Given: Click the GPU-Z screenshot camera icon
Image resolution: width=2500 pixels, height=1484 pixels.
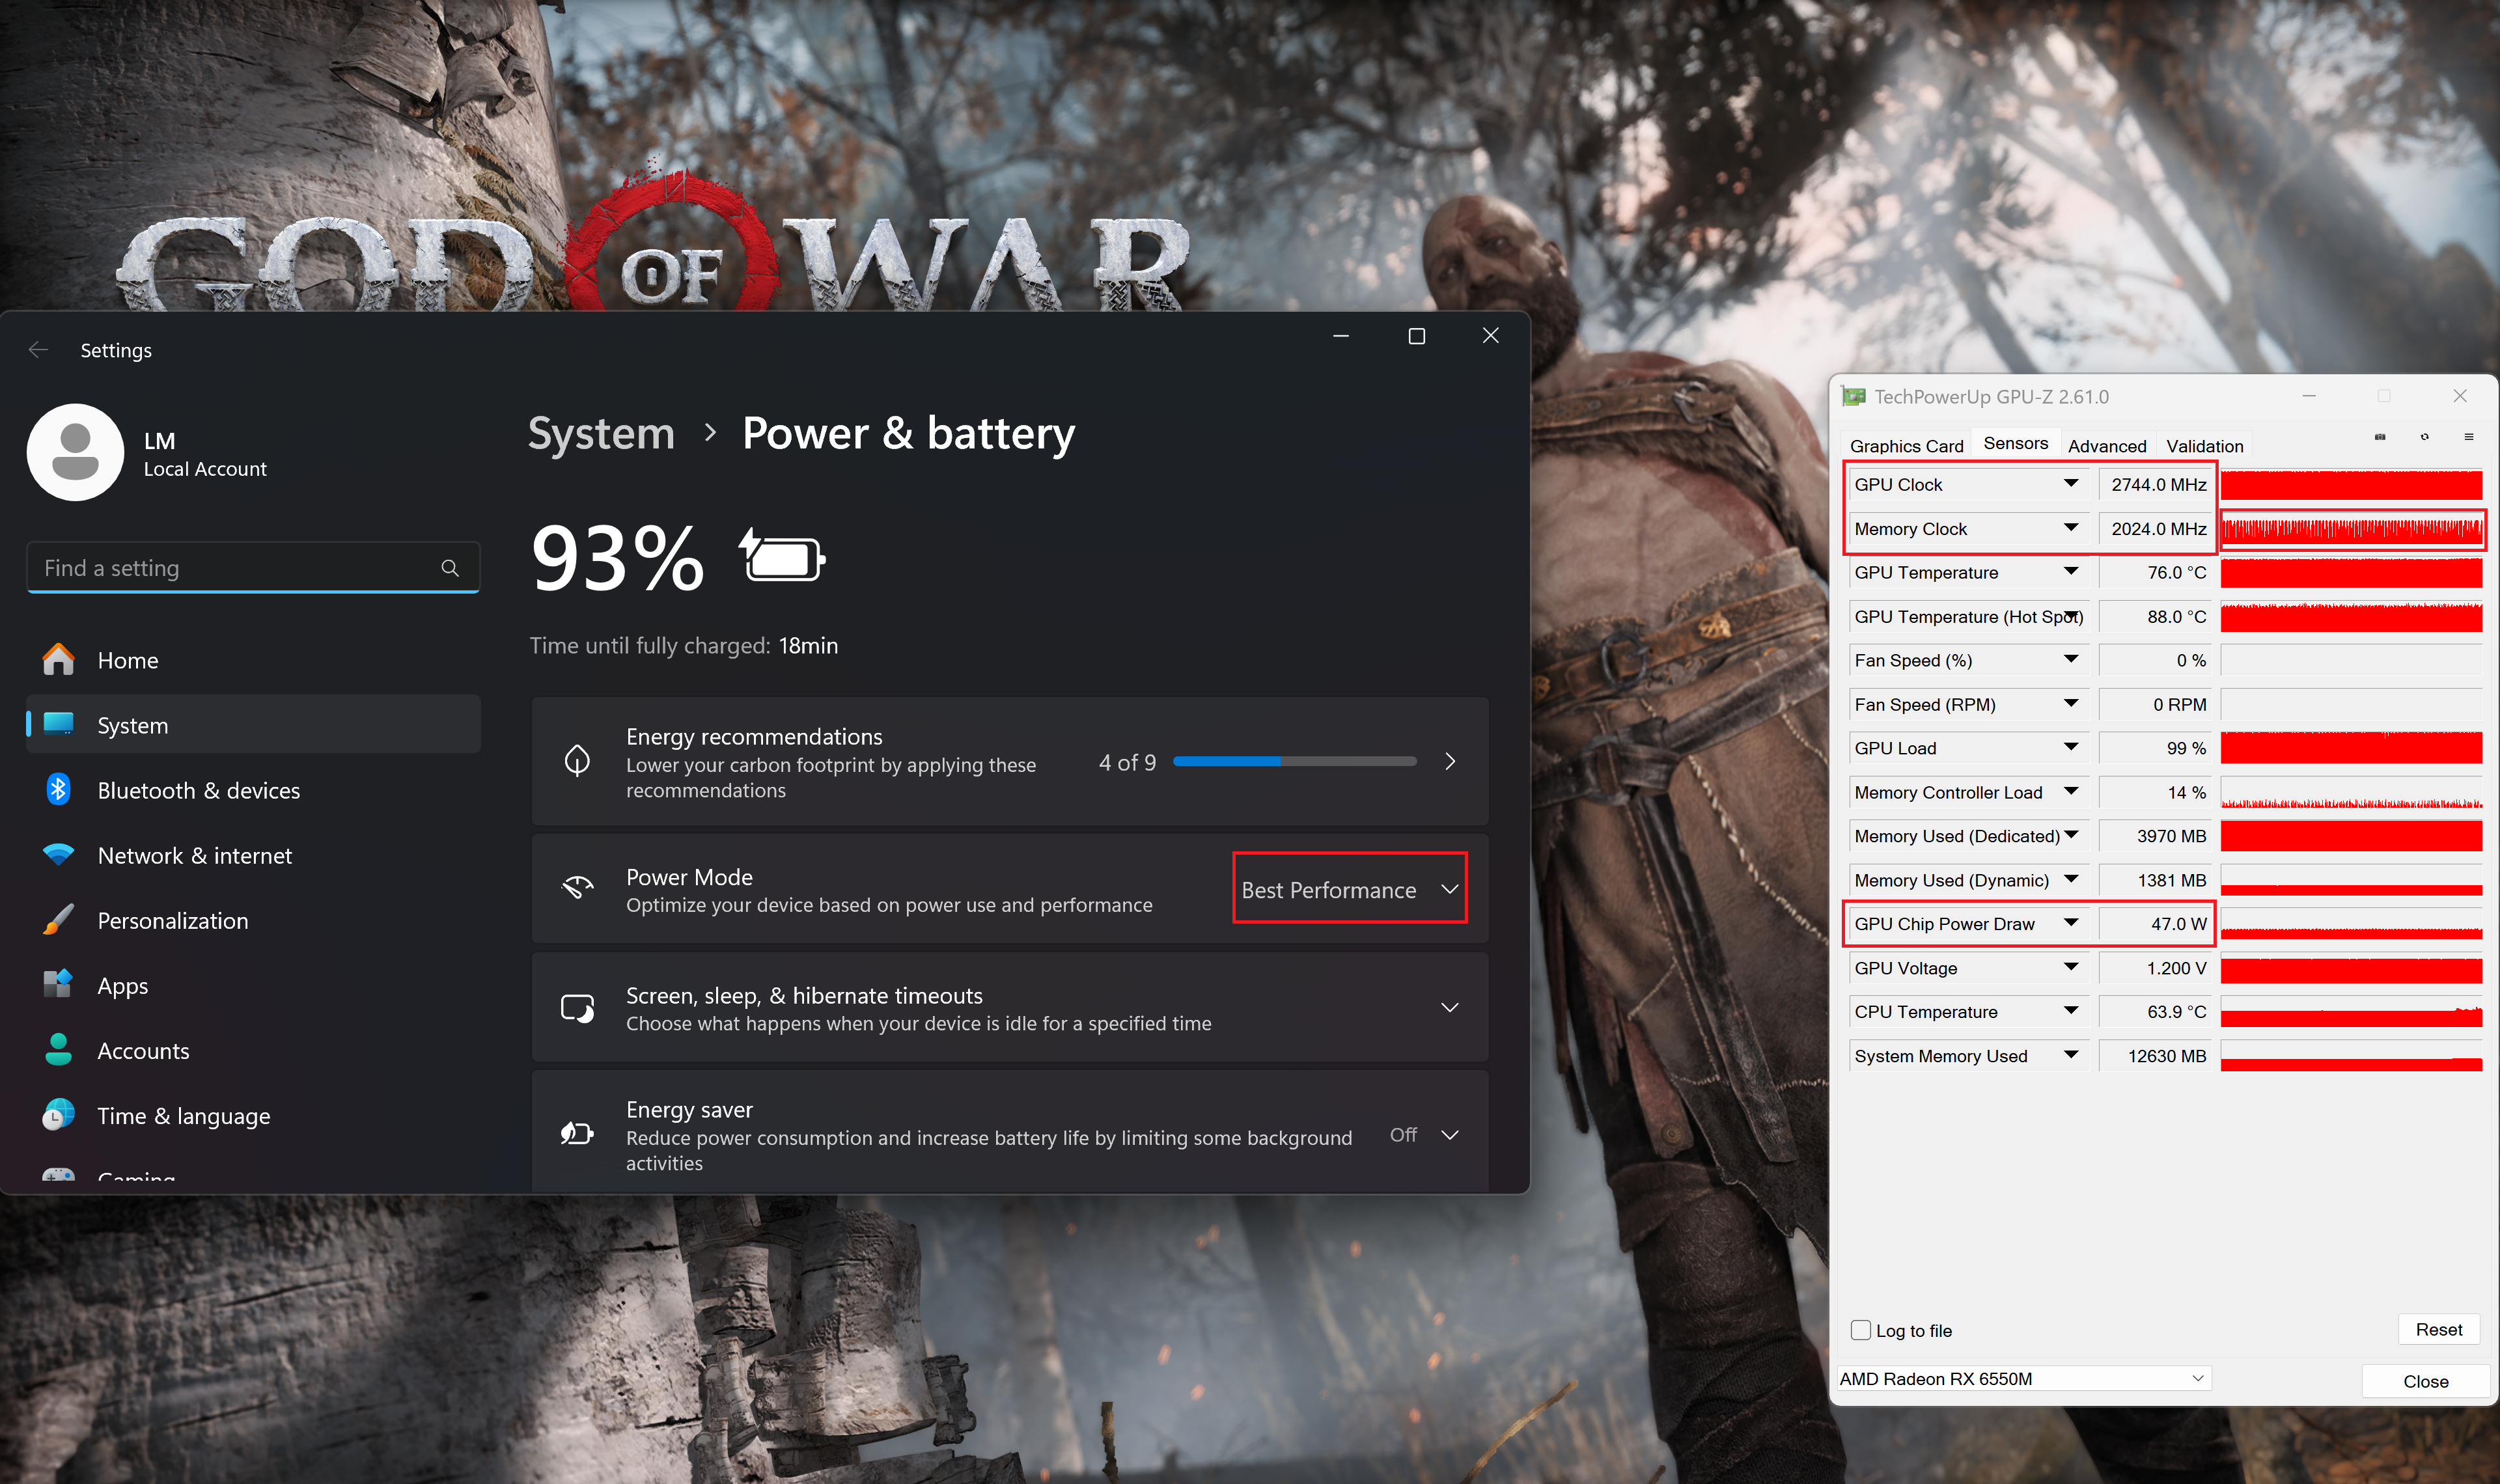Looking at the screenshot, I should click(2380, 437).
